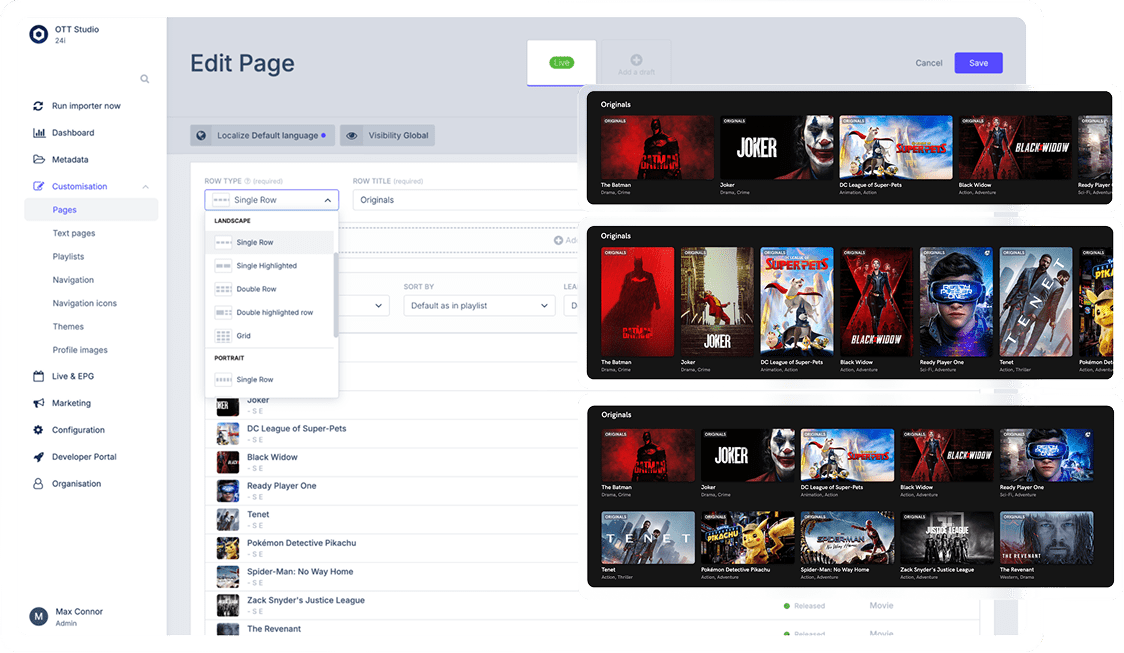Click Tenet portrait poster in middle preview

point(1036,302)
